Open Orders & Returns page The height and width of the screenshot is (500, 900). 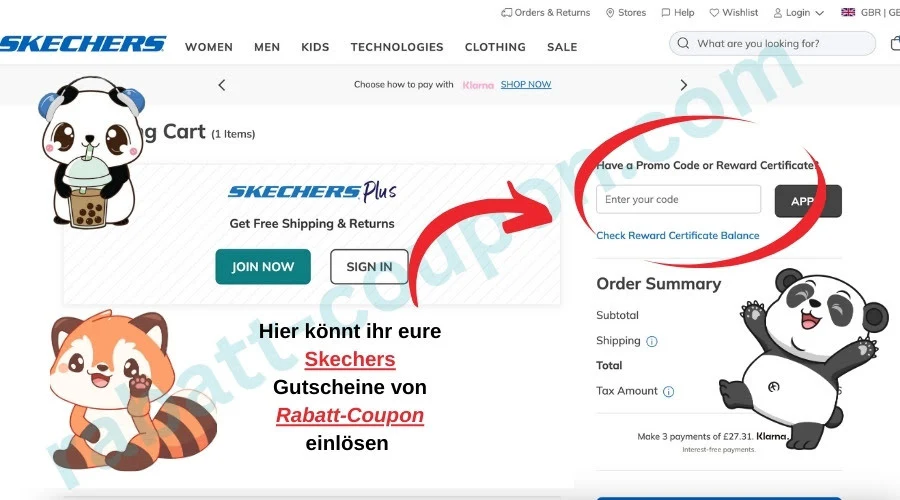(545, 13)
